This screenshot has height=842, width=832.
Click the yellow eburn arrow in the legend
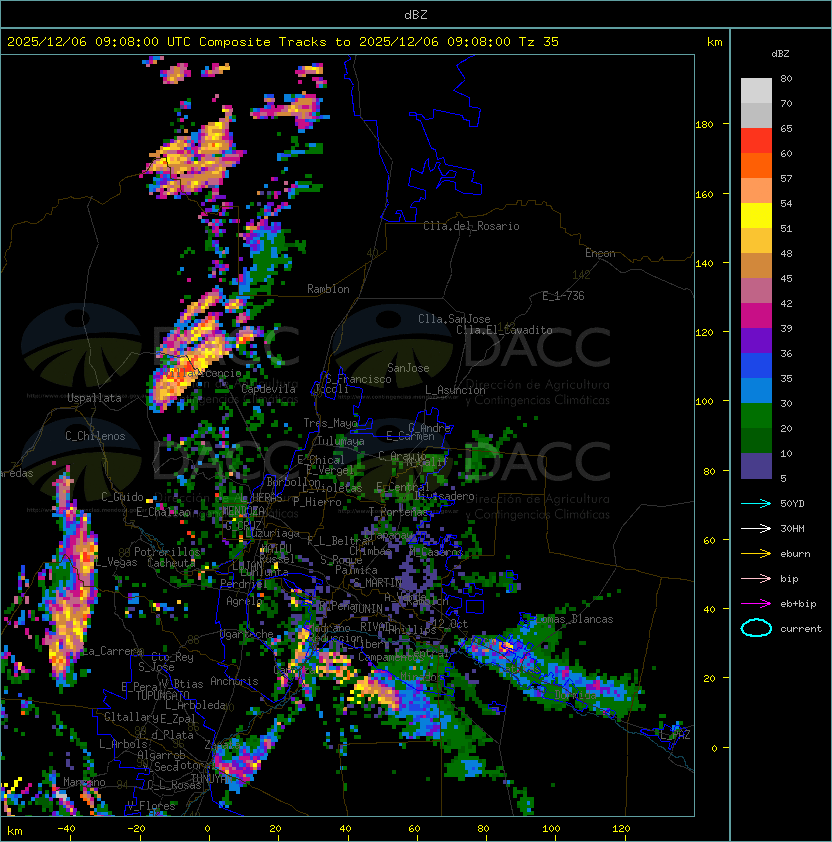(x=756, y=554)
